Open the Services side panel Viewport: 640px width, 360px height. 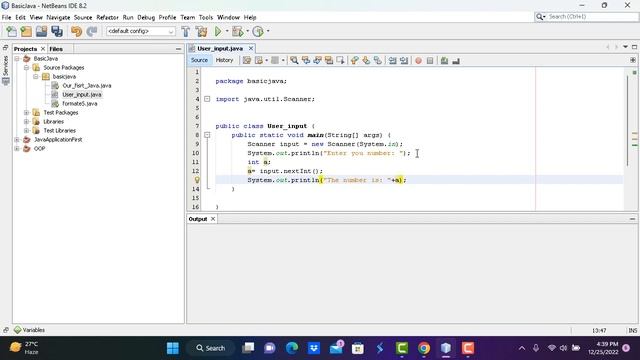coord(5,69)
